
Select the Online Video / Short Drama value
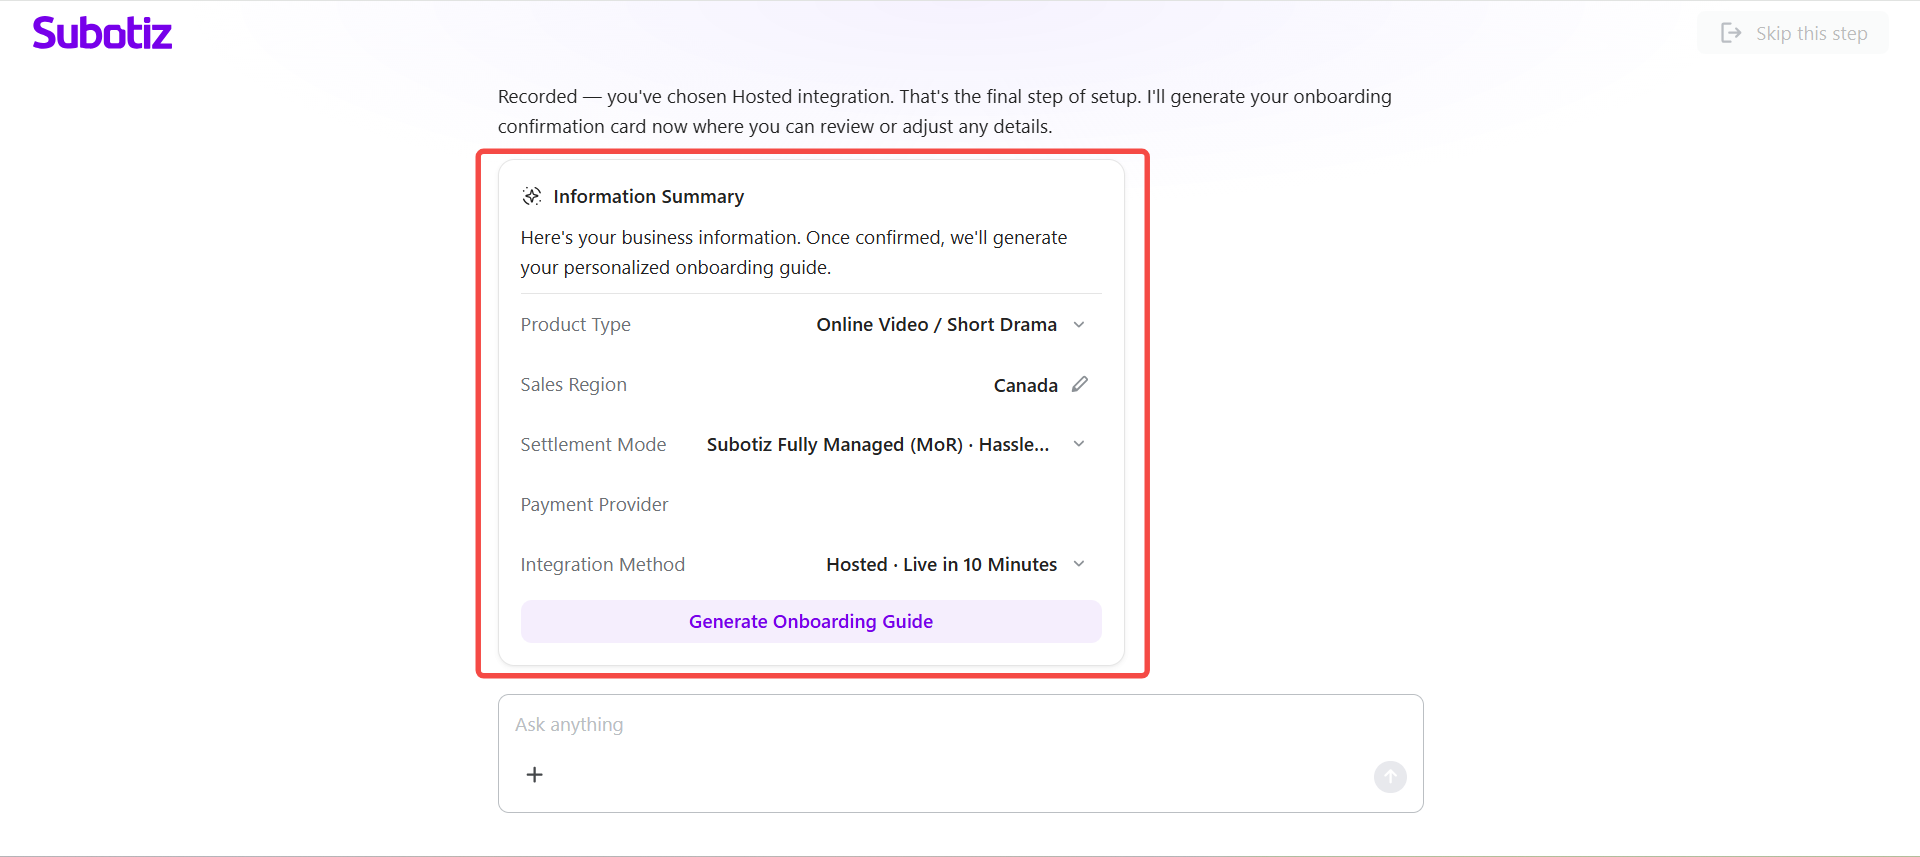pyautogui.click(x=936, y=325)
